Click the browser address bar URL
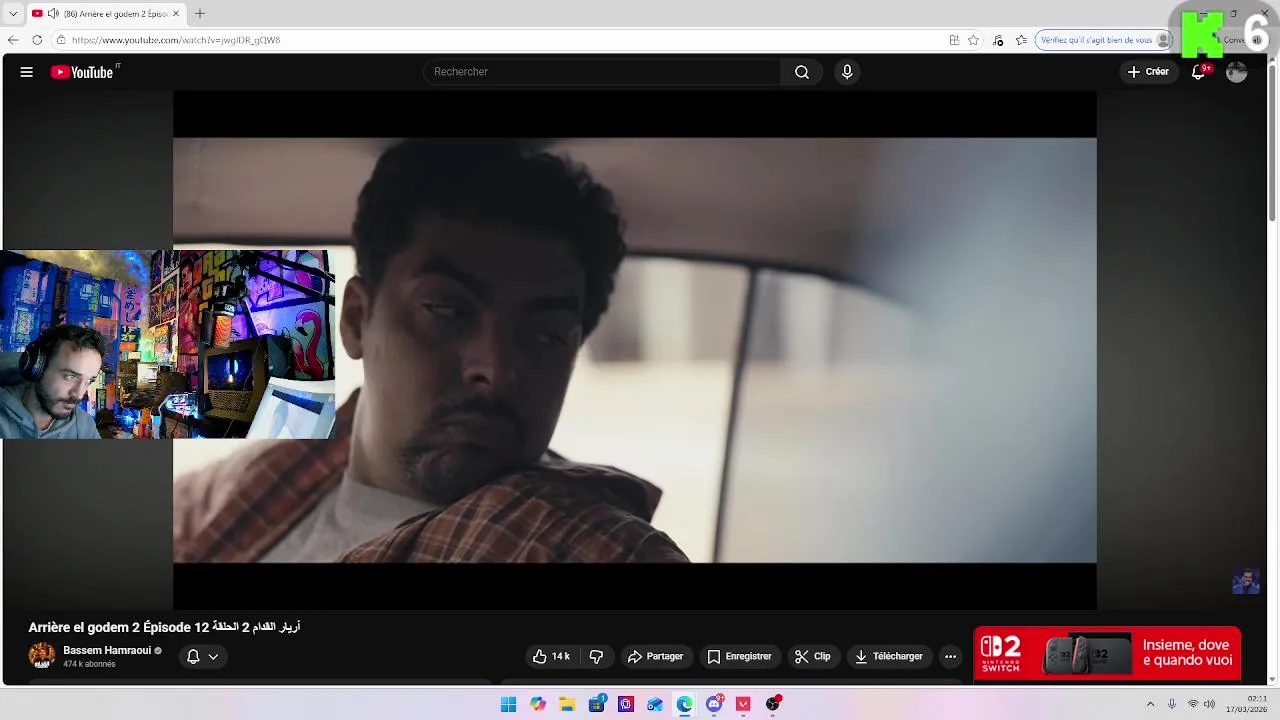The width and height of the screenshot is (1280, 720). [x=176, y=40]
